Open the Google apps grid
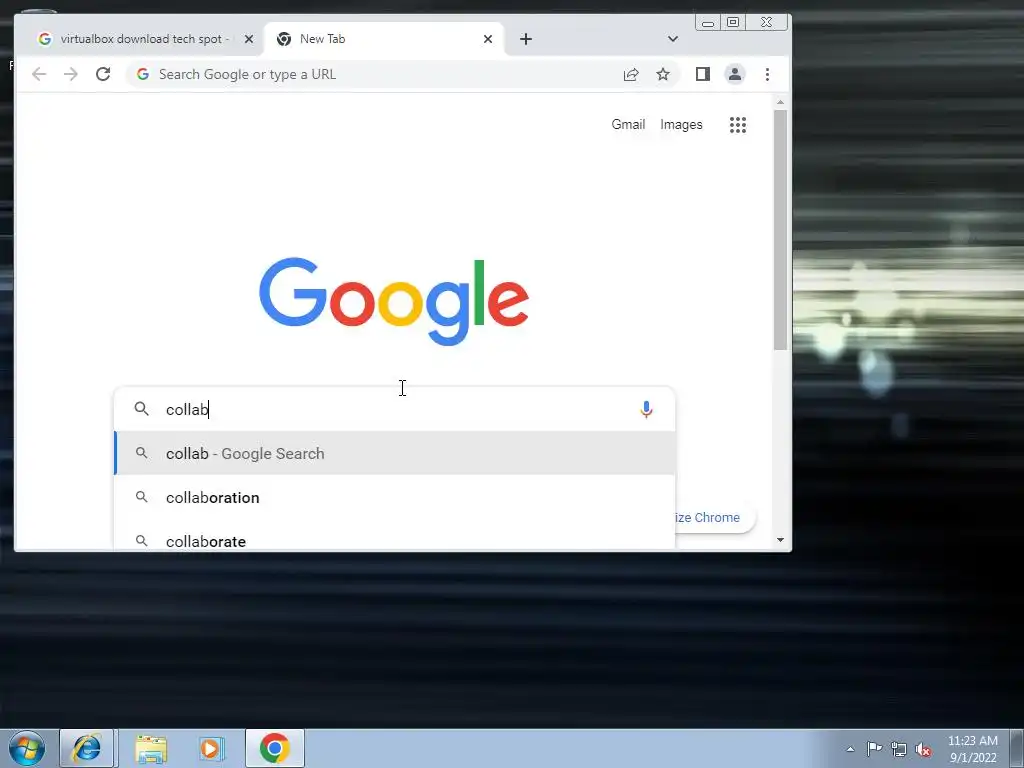 click(738, 125)
